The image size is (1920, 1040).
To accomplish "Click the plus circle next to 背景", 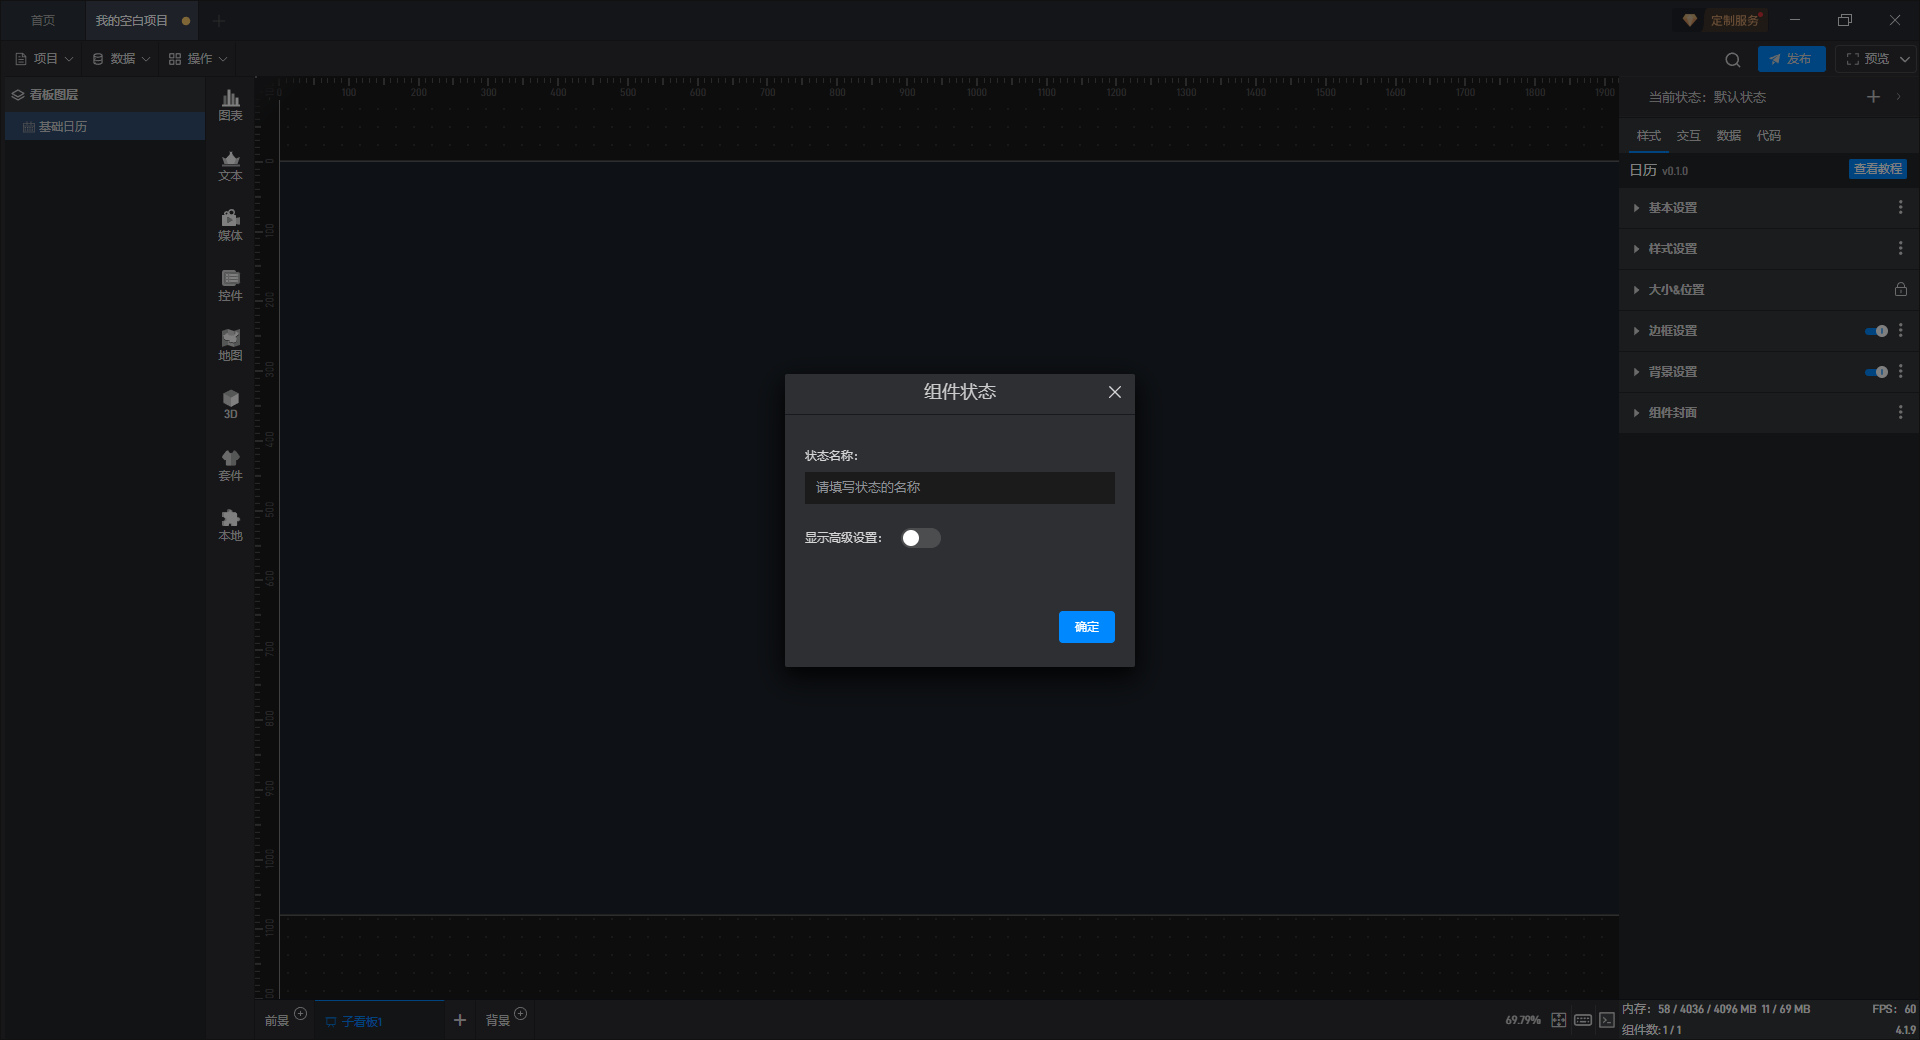I will (520, 1014).
